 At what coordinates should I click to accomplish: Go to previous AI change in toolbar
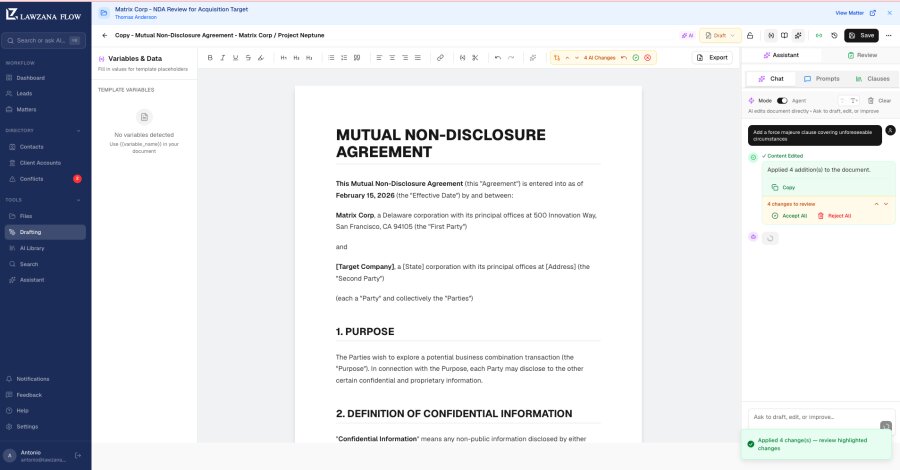click(x=567, y=57)
